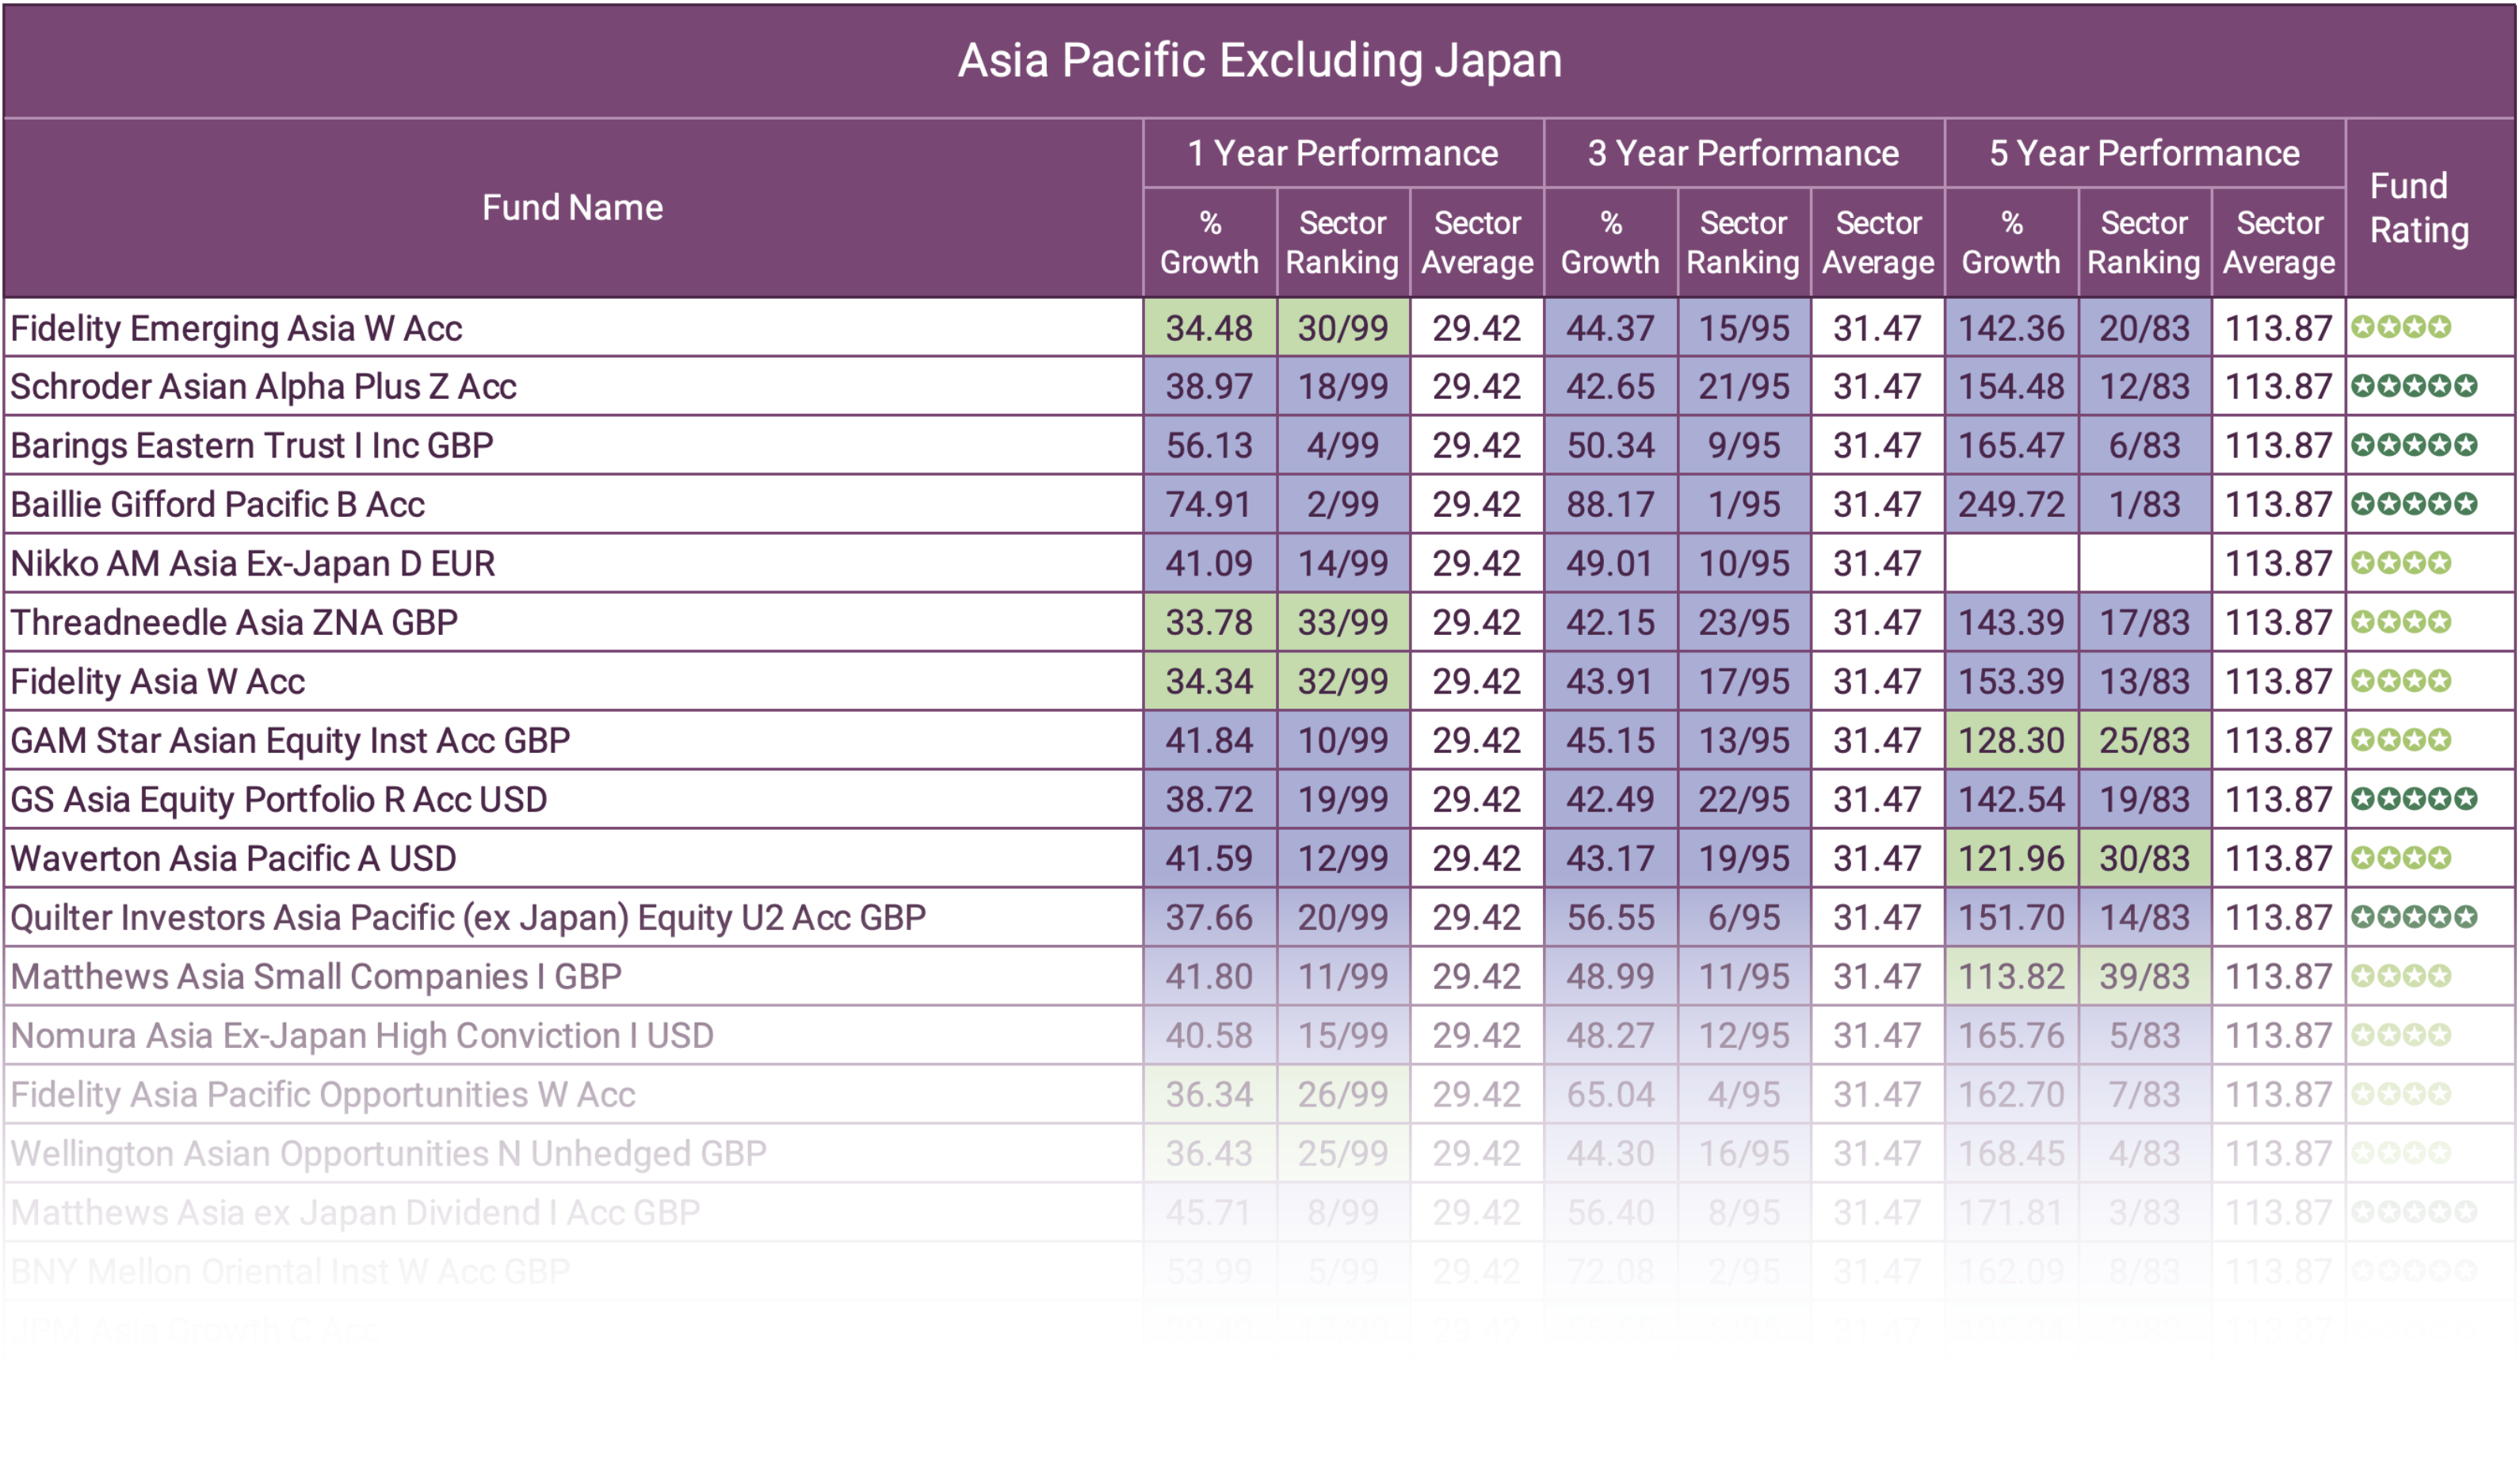Click Barings Eastern Trust I Inc GBP
The image size is (2520, 1468).
(252, 446)
